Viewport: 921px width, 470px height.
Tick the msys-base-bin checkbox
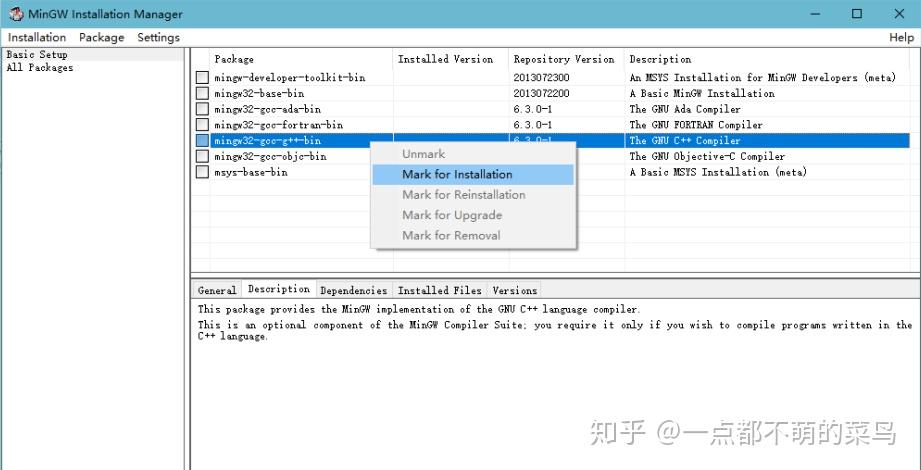tap(202, 172)
